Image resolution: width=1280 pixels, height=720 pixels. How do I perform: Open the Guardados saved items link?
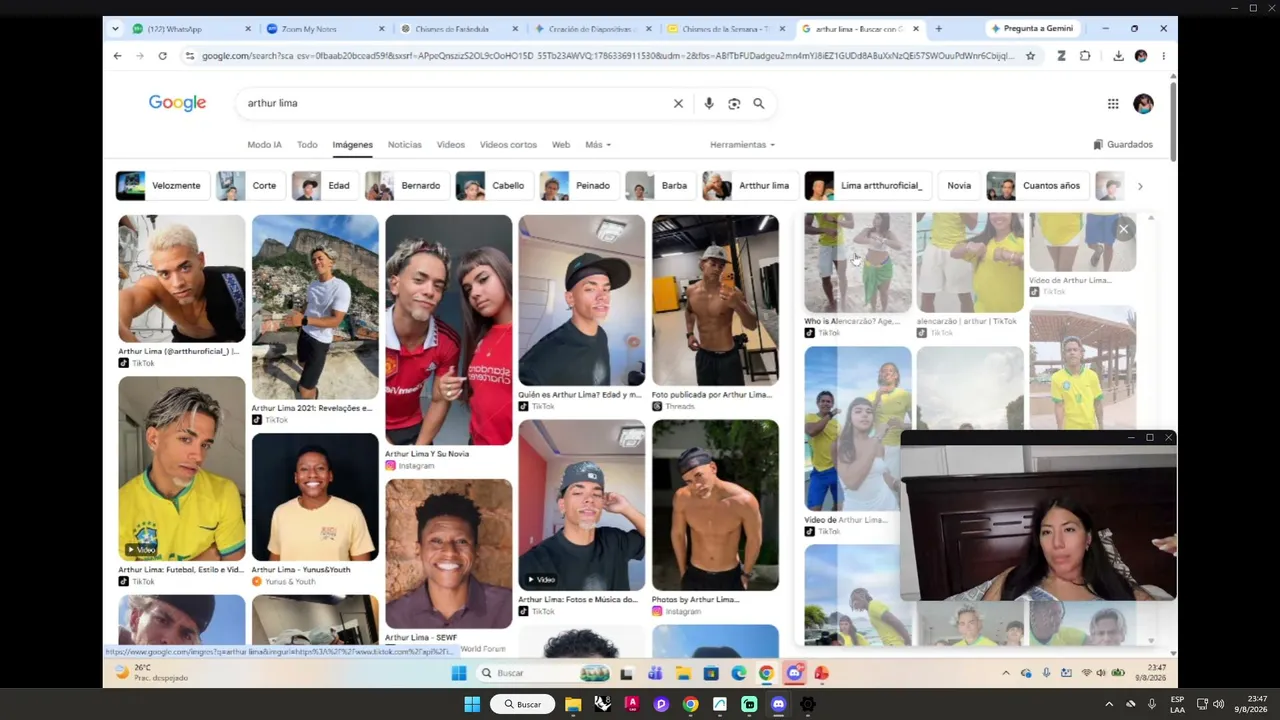coord(1123,145)
